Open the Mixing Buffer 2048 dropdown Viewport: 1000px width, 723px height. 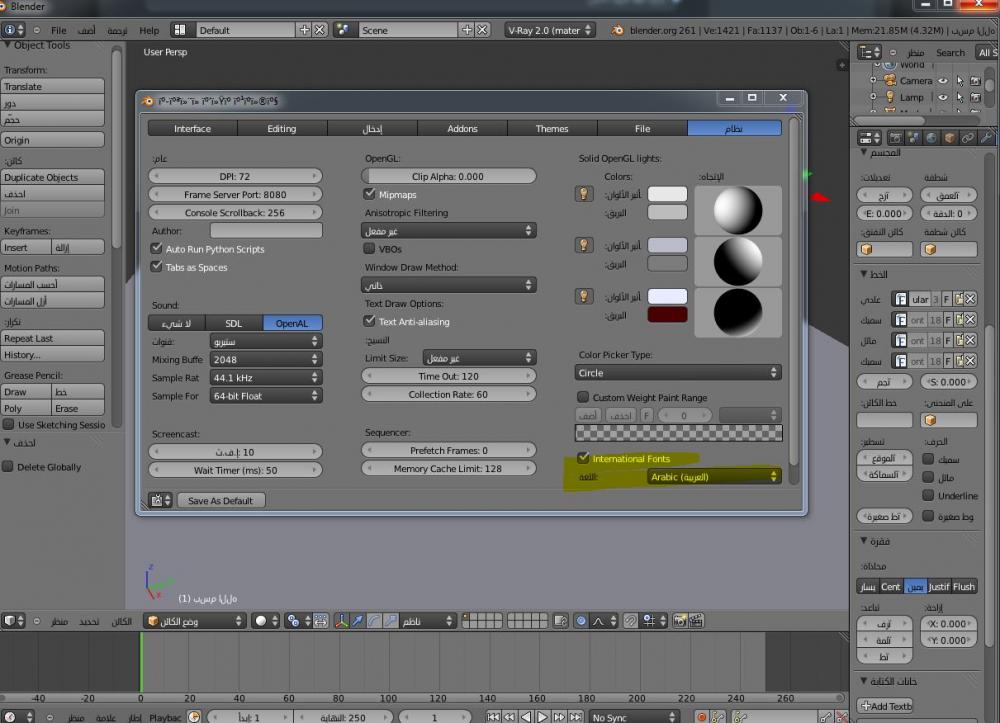click(266, 360)
